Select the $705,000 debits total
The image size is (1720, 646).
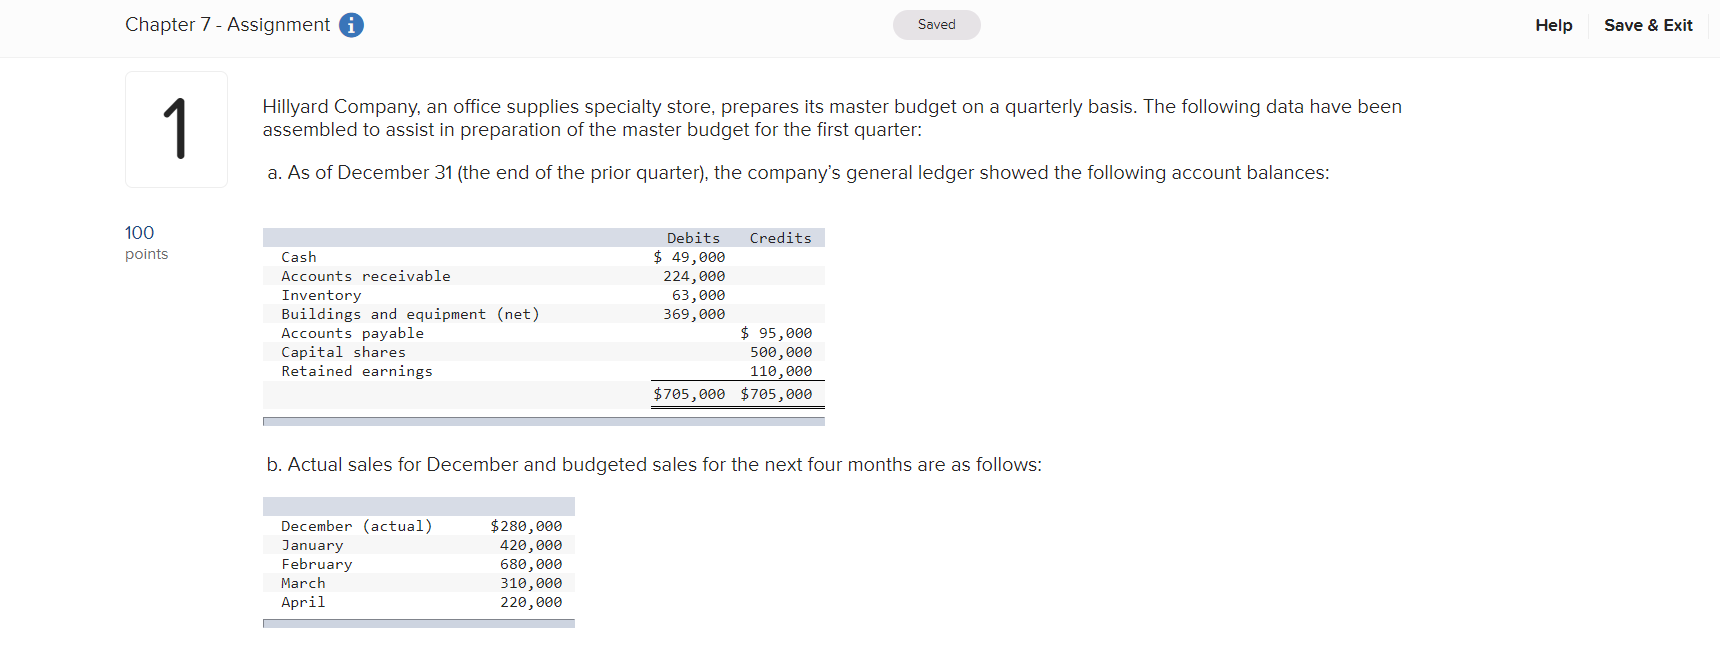pyautogui.click(x=689, y=394)
